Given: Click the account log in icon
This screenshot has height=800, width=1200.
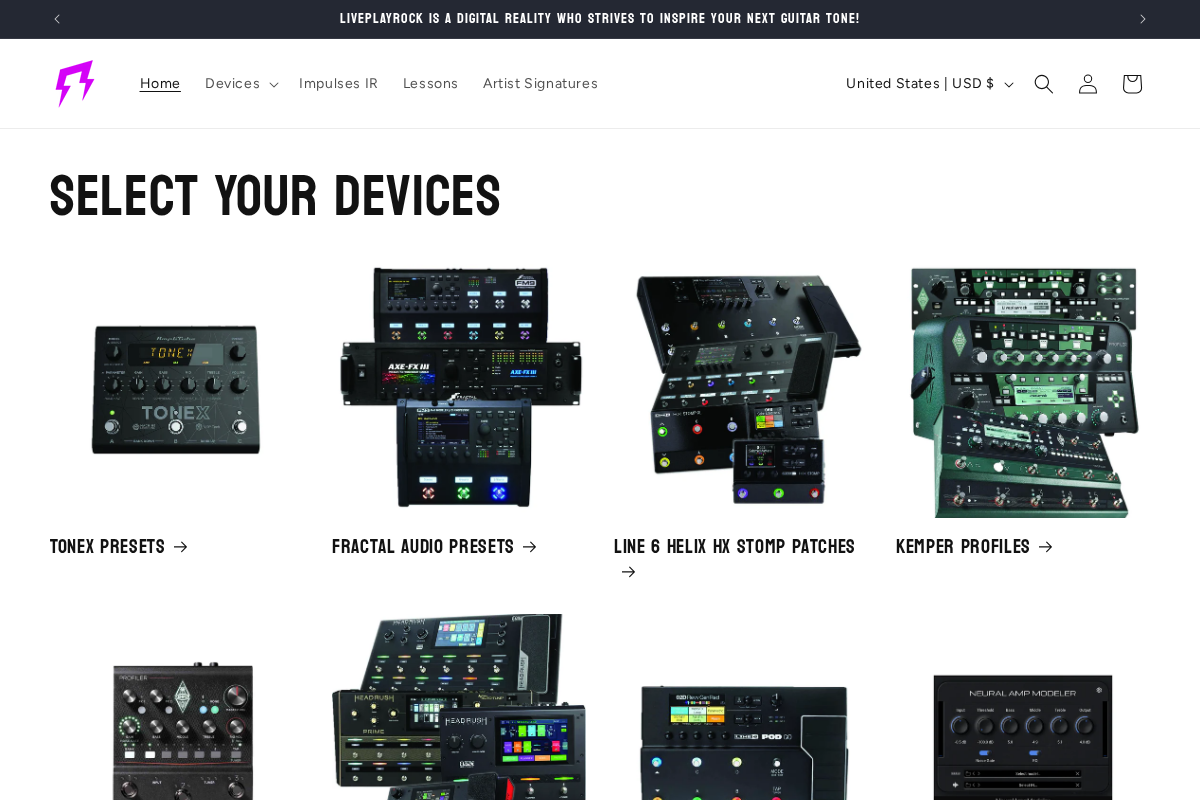Looking at the screenshot, I should pyautogui.click(x=1087, y=84).
